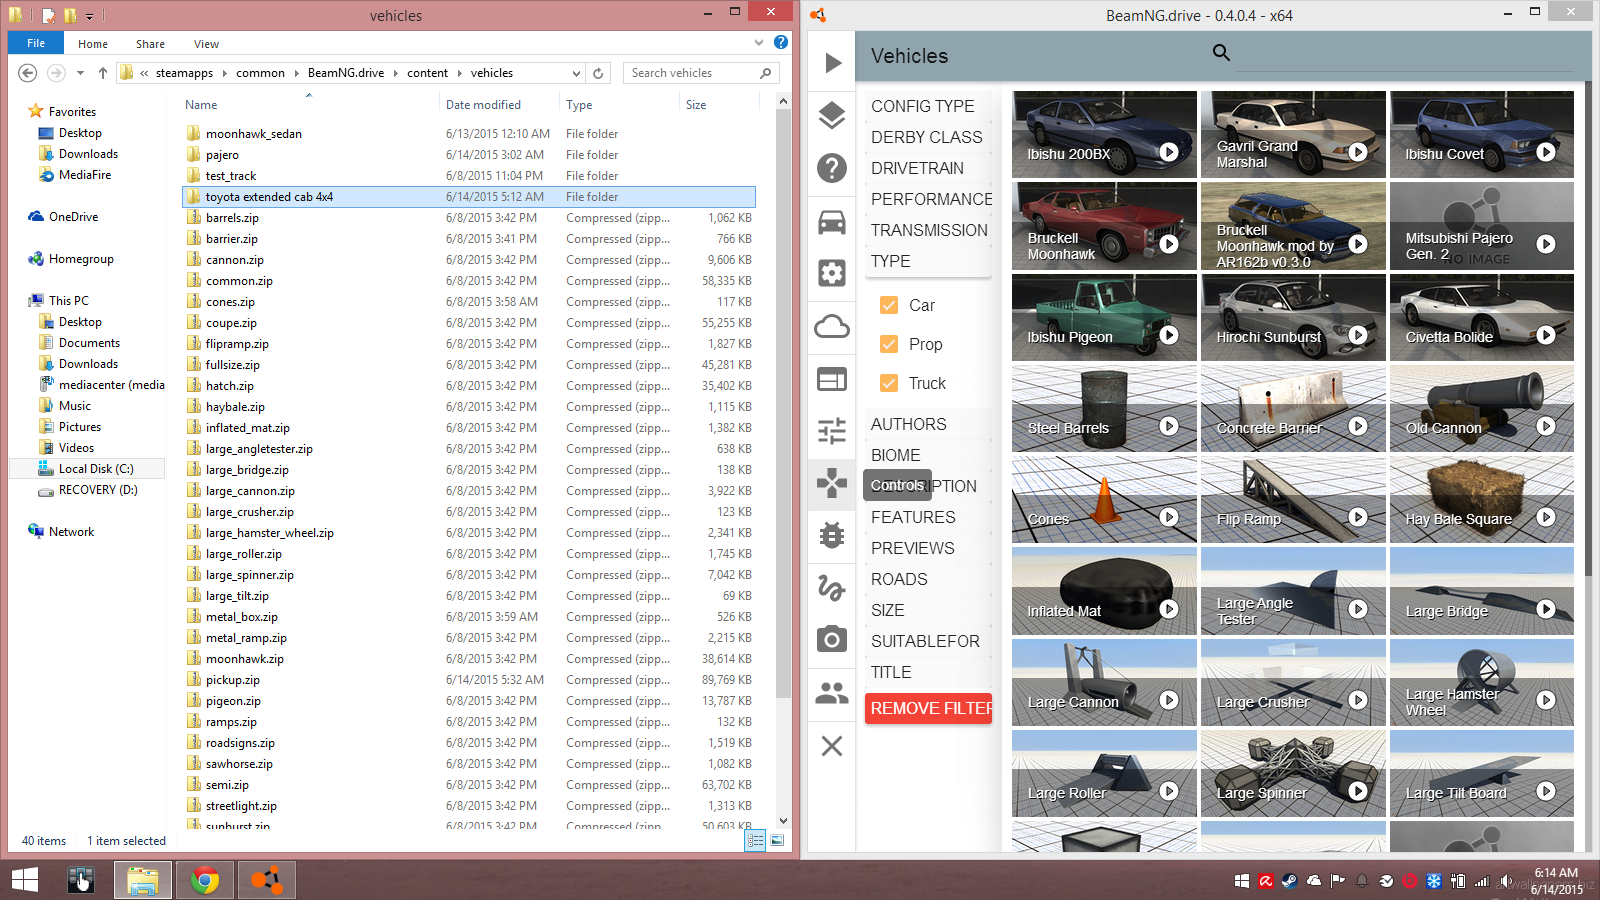The height and width of the screenshot is (900, 1600).
Task: Click the X icon in BeamNG sidebar
Action: (832, 746)
